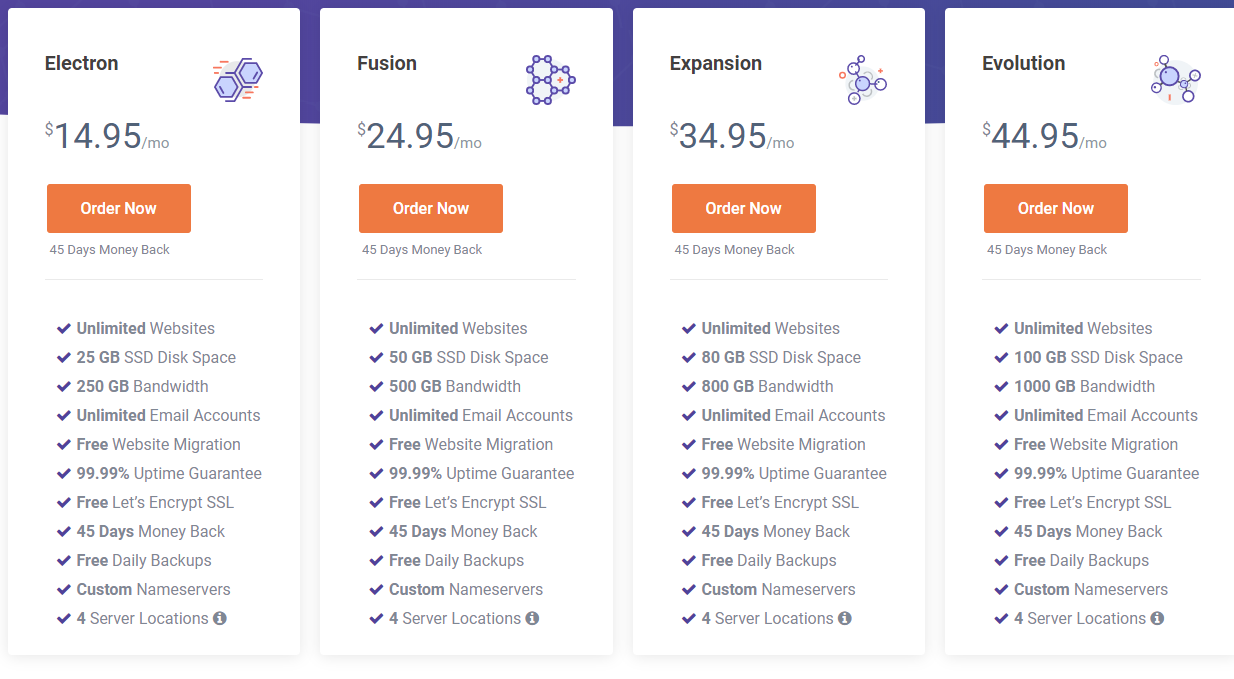Click the Expansion plan heading
Screen dimensions: 1234x679
pos(716,63)
